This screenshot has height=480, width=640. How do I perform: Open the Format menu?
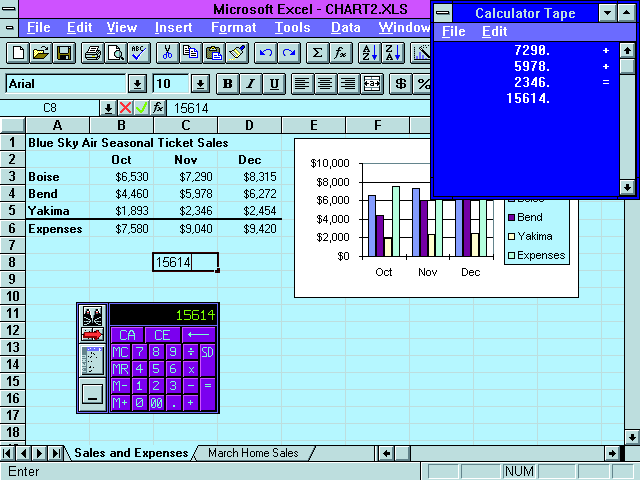[233, 27]
